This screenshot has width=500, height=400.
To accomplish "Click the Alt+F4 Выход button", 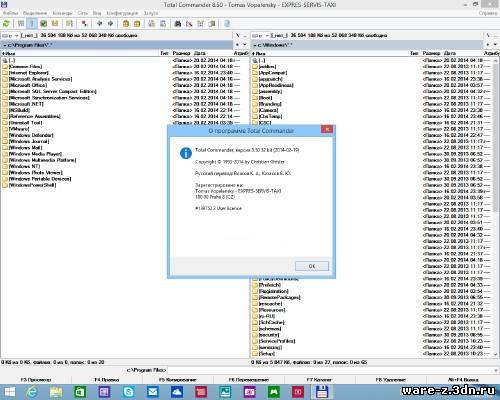I will point(463,380).
